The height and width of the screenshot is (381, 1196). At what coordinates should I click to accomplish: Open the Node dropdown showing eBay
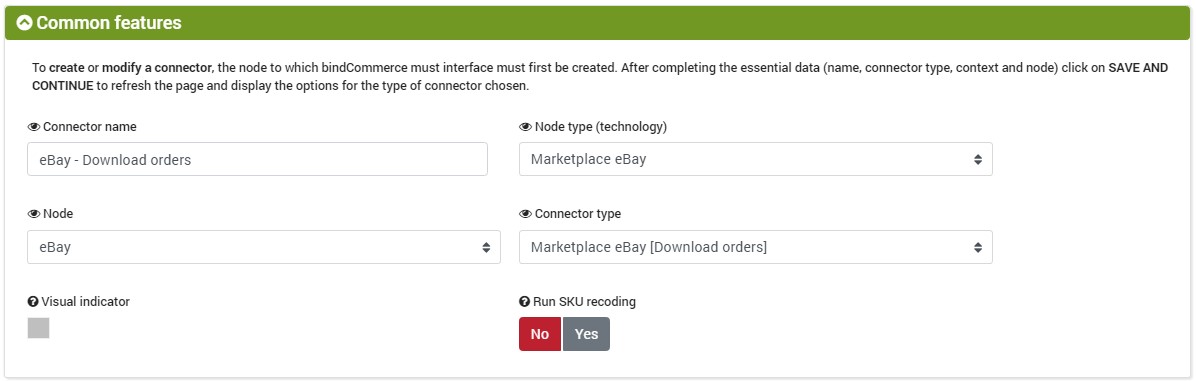(264, 247)
